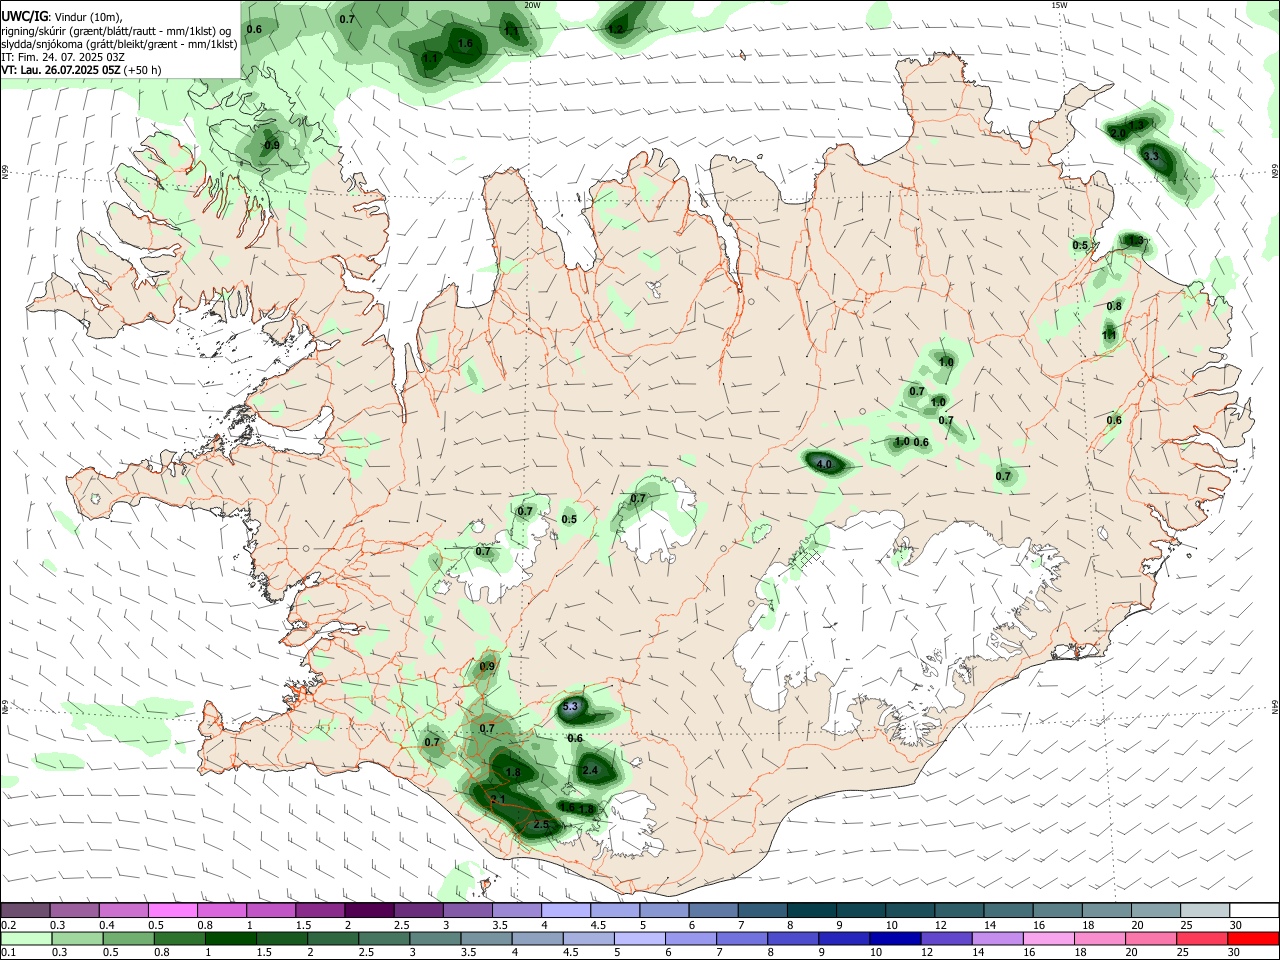Pick the bright red rain swatch past 30
The height and width of the screenshot is (960, 1280).
tap(1253, 938)
